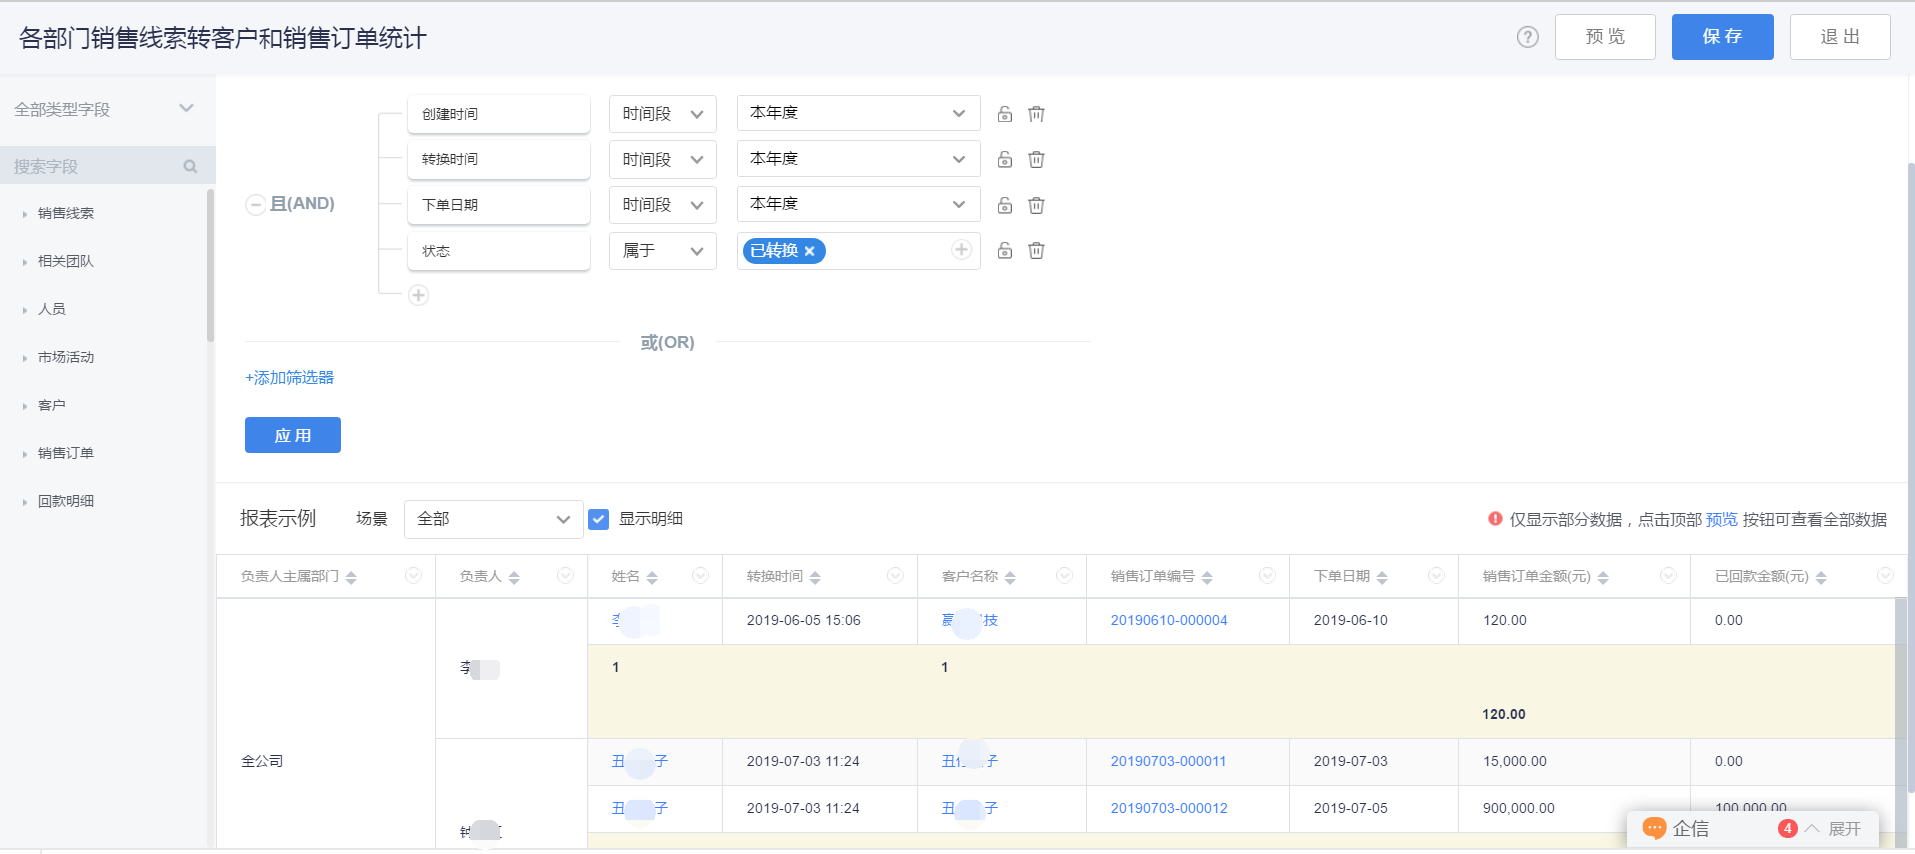
Task: Sort by 销售订单编号 column
Action: tap(1207, 577)
